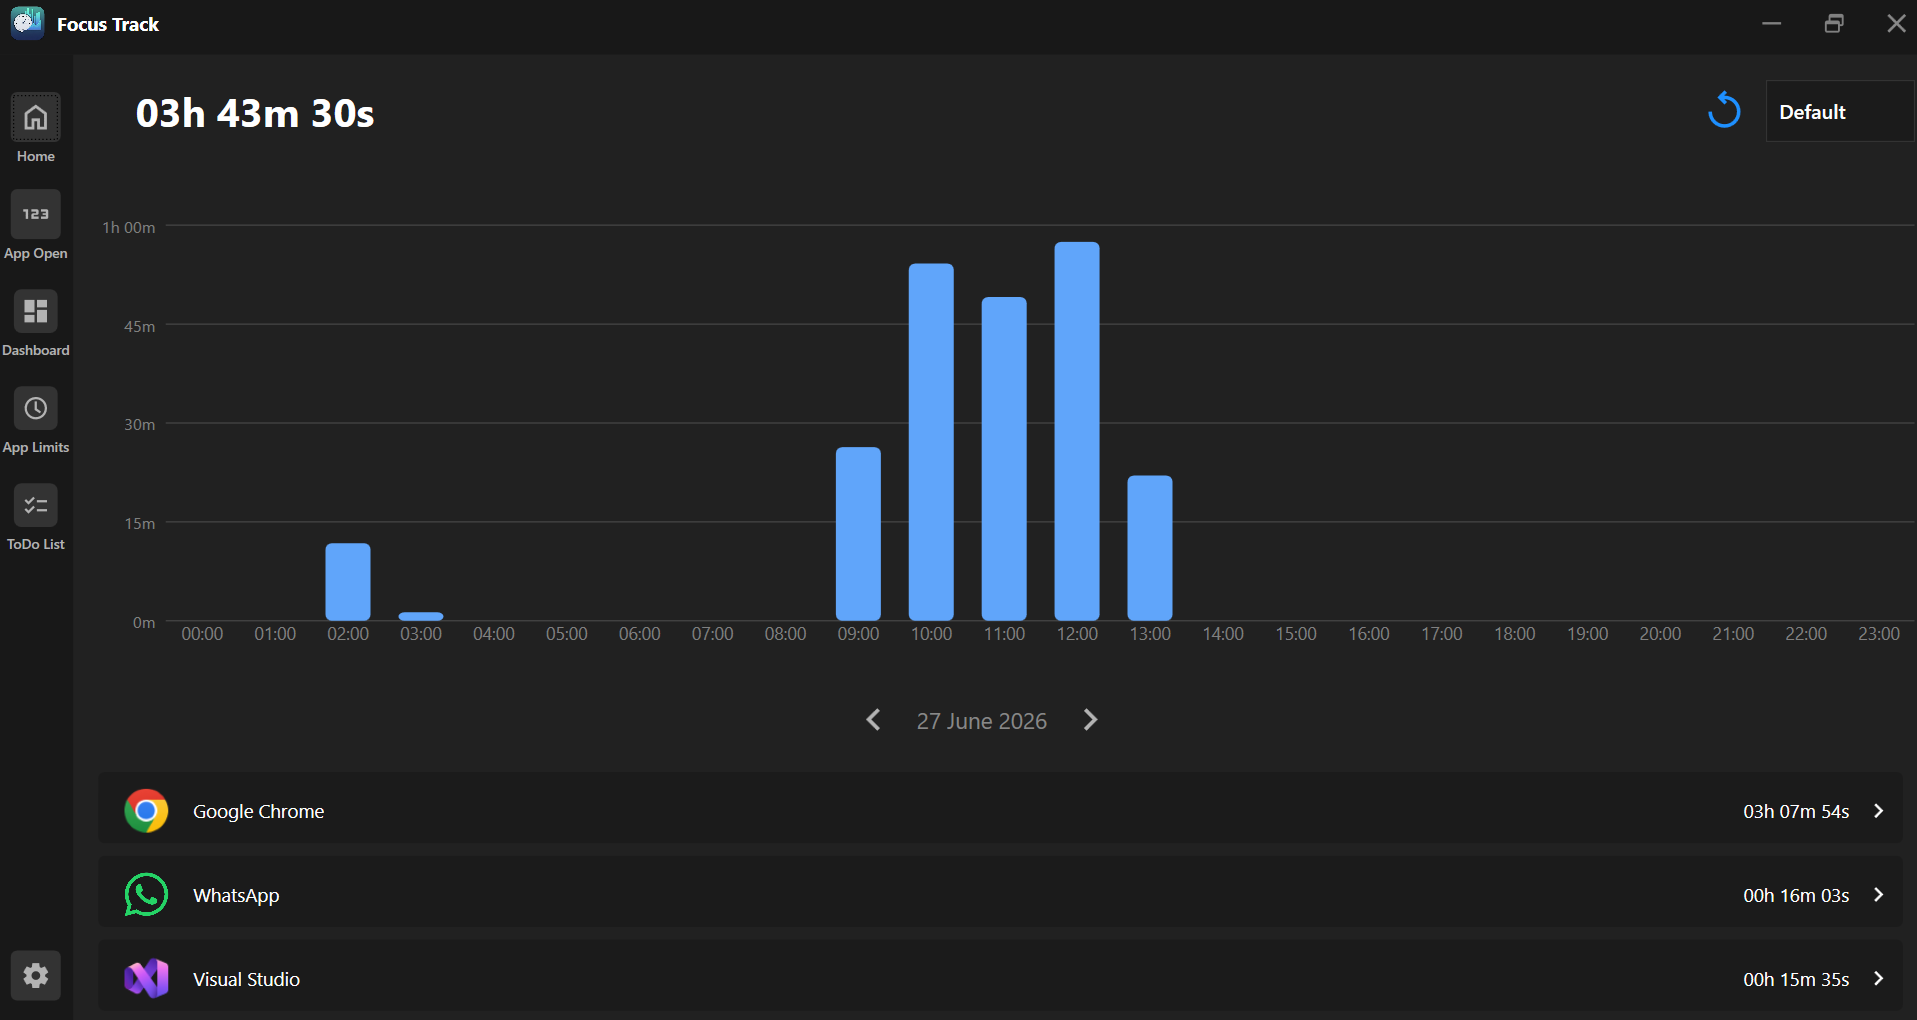The image size is (1917, 1020).
Task: Select the 02:00 usage bar
Action: click(x=348, y=582)
